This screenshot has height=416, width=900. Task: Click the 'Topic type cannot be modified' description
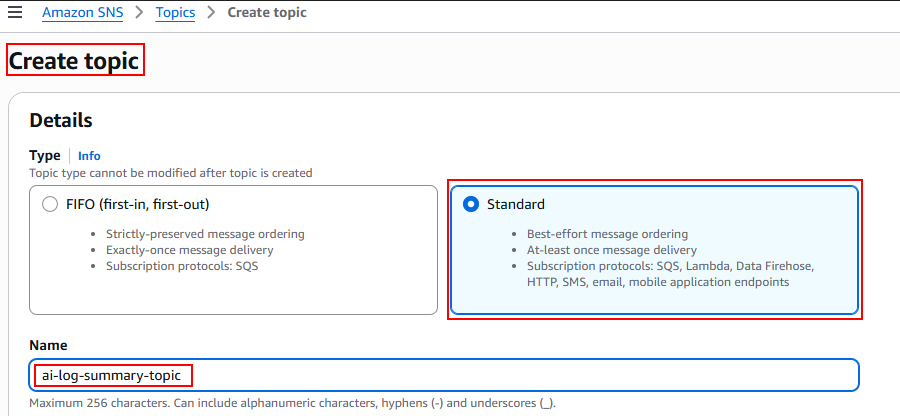(x=171, y=173)
